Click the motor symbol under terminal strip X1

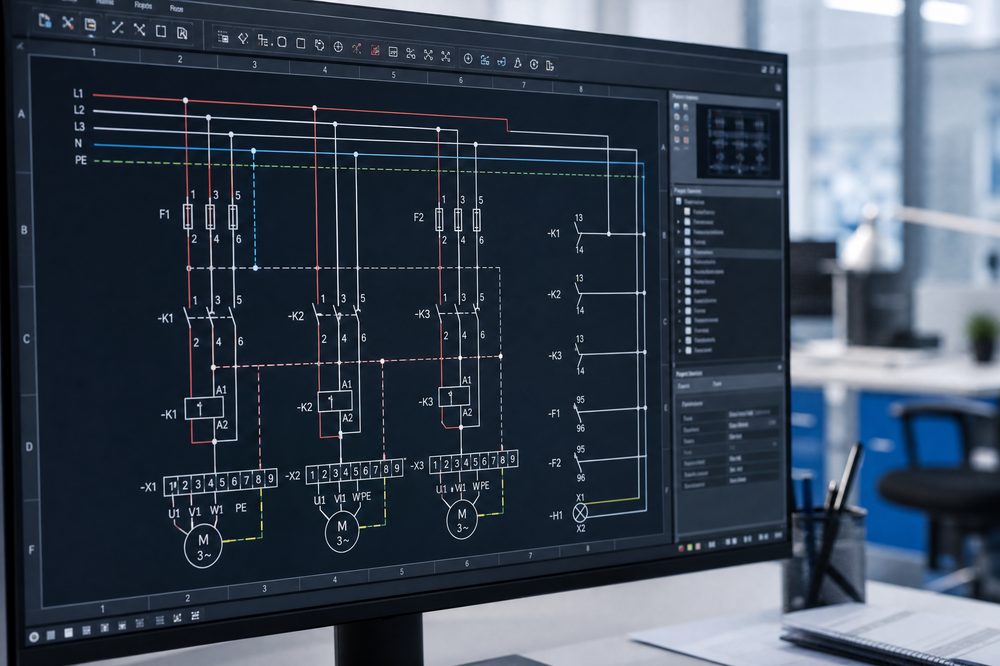(203, 547)
